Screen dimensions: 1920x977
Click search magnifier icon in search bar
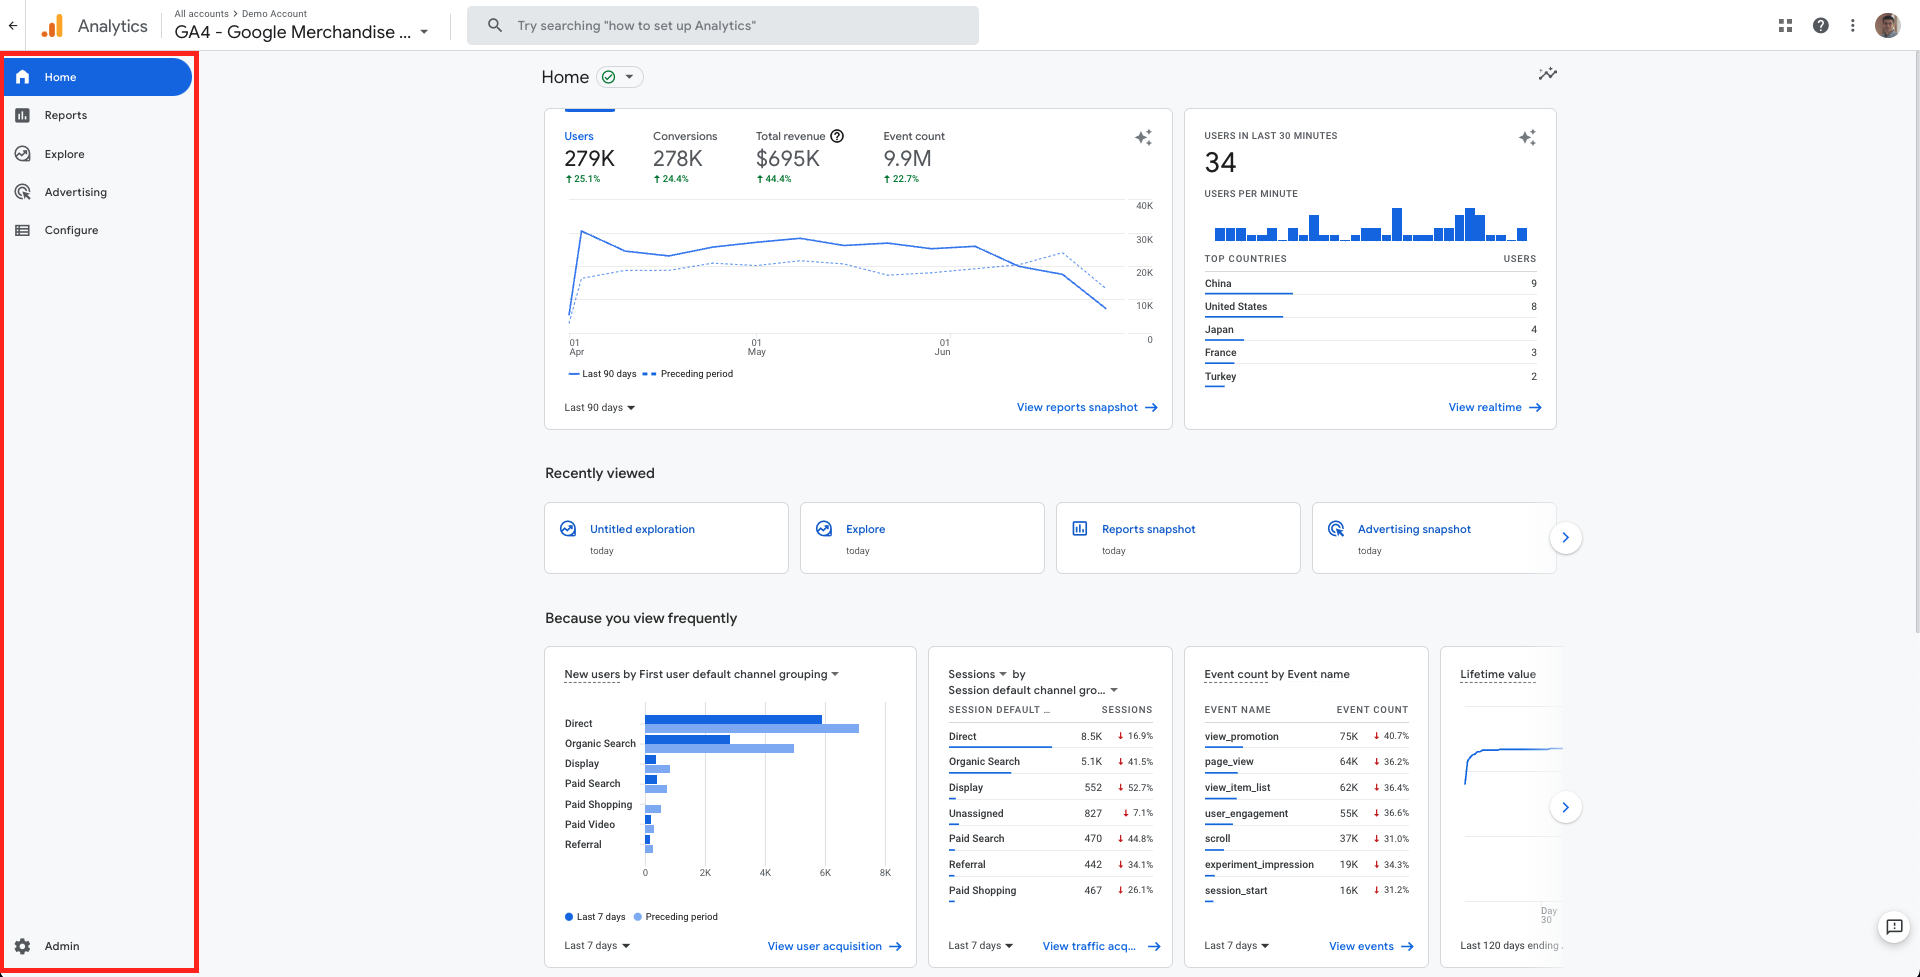(x=495, y=26)
